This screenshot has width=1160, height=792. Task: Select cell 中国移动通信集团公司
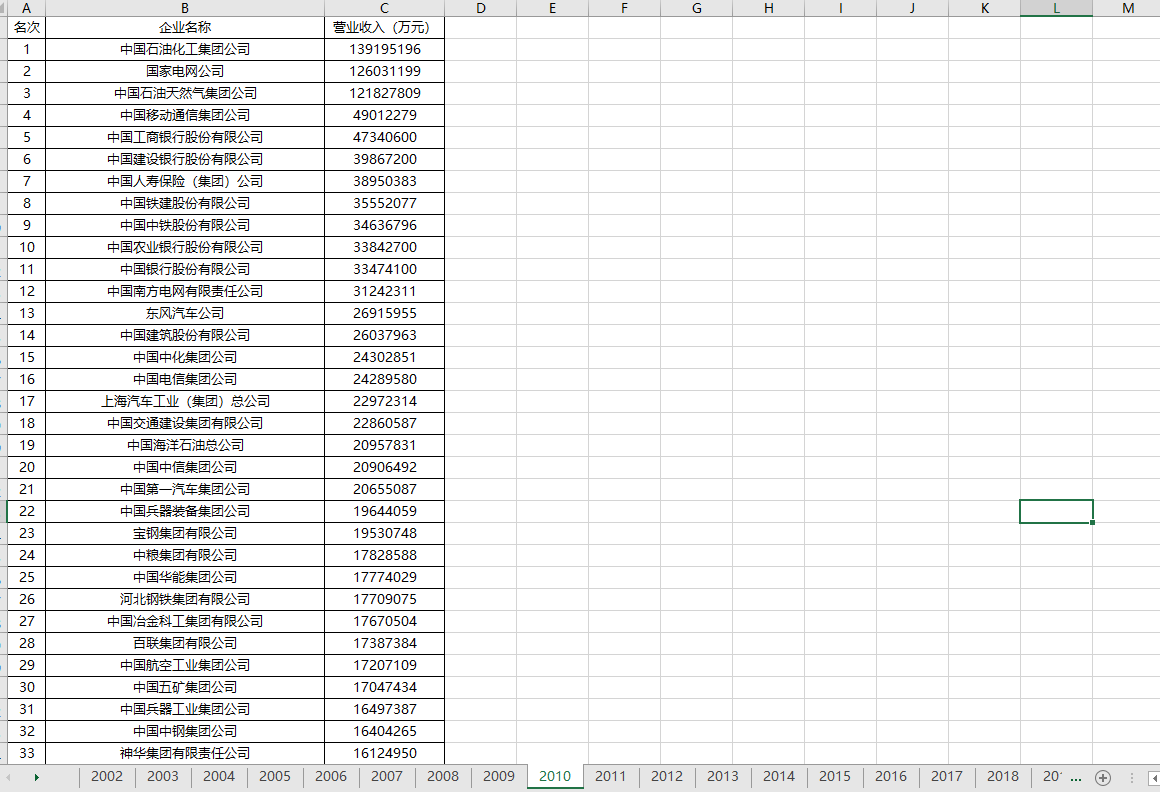(x=185, y=115)
